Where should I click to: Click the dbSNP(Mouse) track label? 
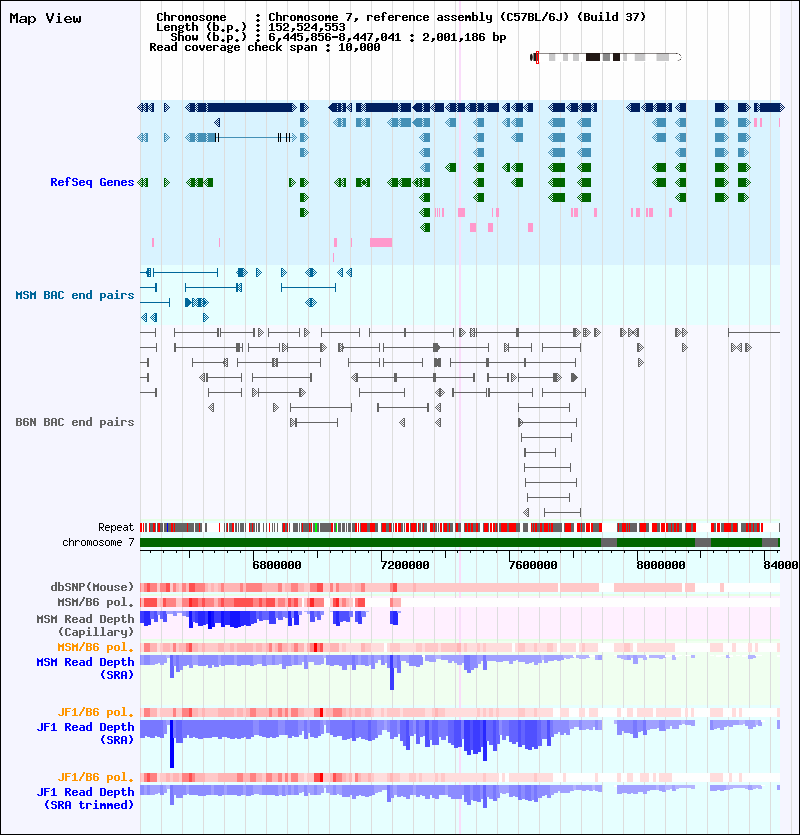pos(92,587)
